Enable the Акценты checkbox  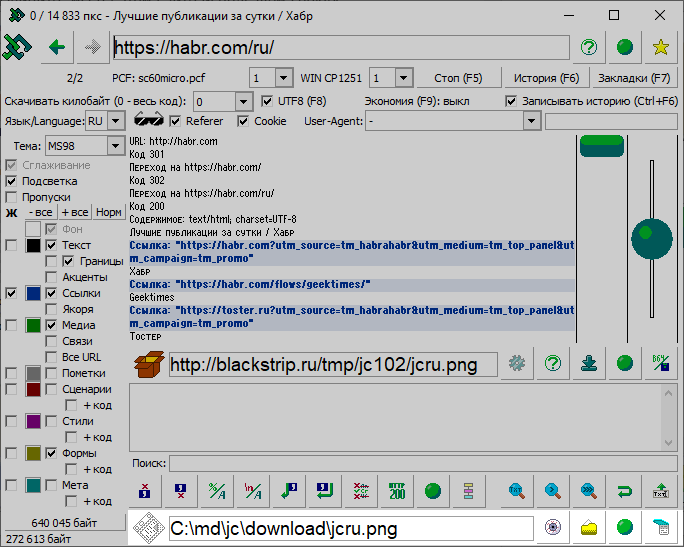pyautogui.click(x=51, y=277)
